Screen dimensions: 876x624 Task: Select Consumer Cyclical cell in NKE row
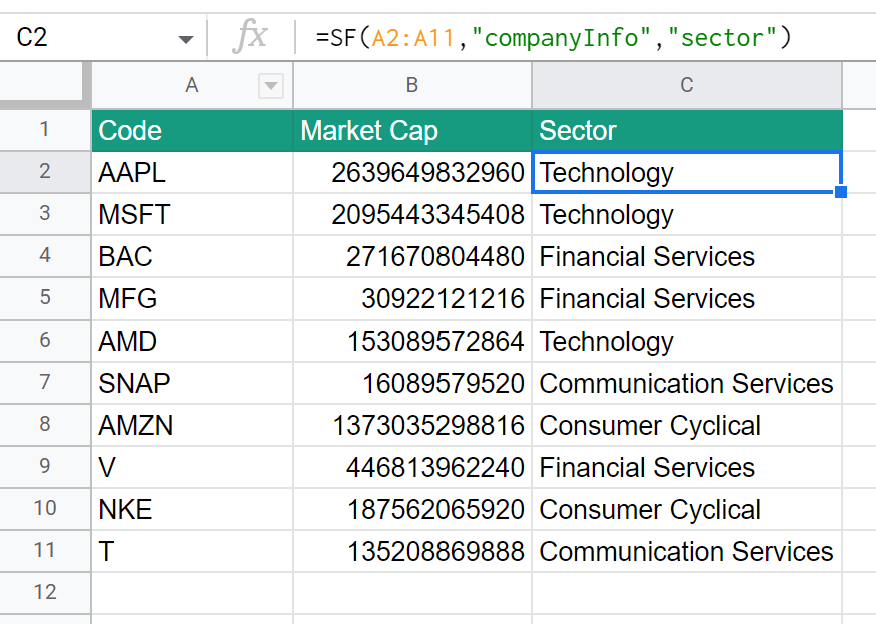pos(687,509)
